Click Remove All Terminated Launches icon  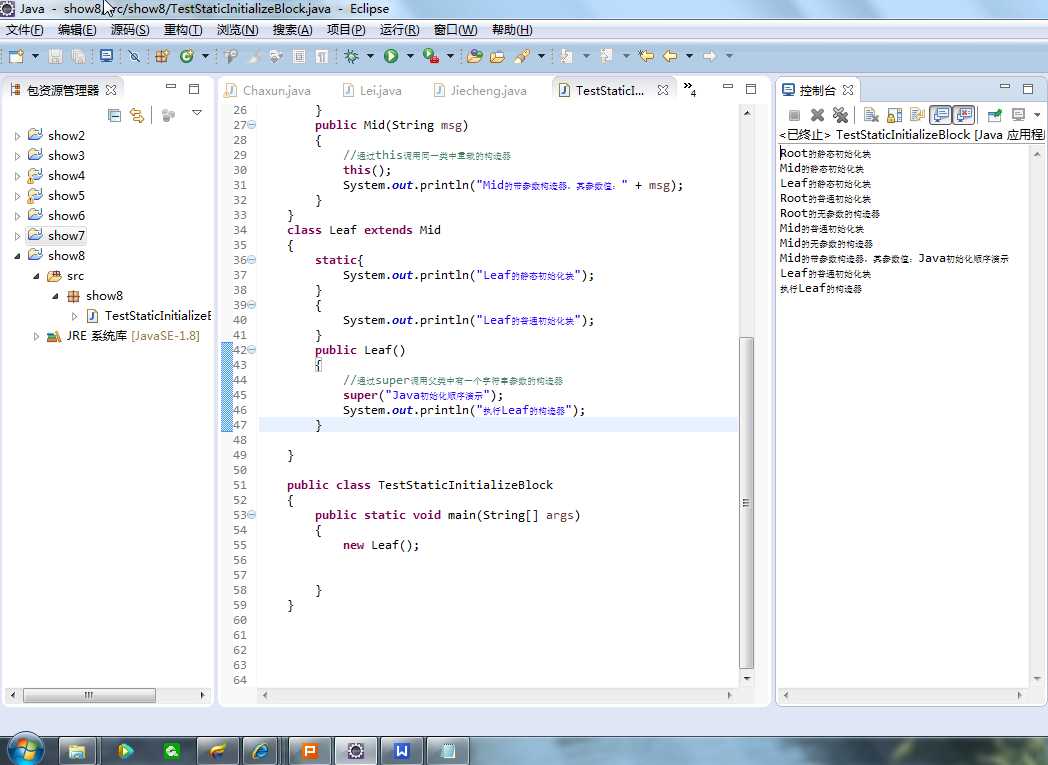click(x=840, y=116)
